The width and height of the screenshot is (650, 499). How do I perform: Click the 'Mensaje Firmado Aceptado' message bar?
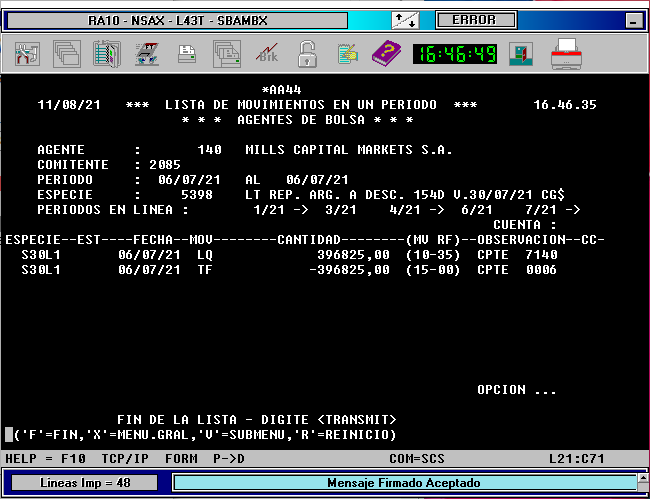[x=404, y=483]
